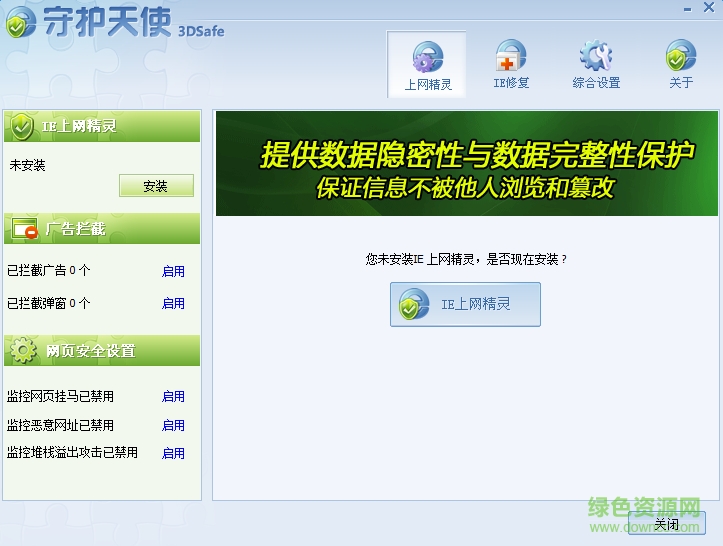Click the green shield logo in title bar
This screenshot has height=546, width=723.
coord(18,22)
